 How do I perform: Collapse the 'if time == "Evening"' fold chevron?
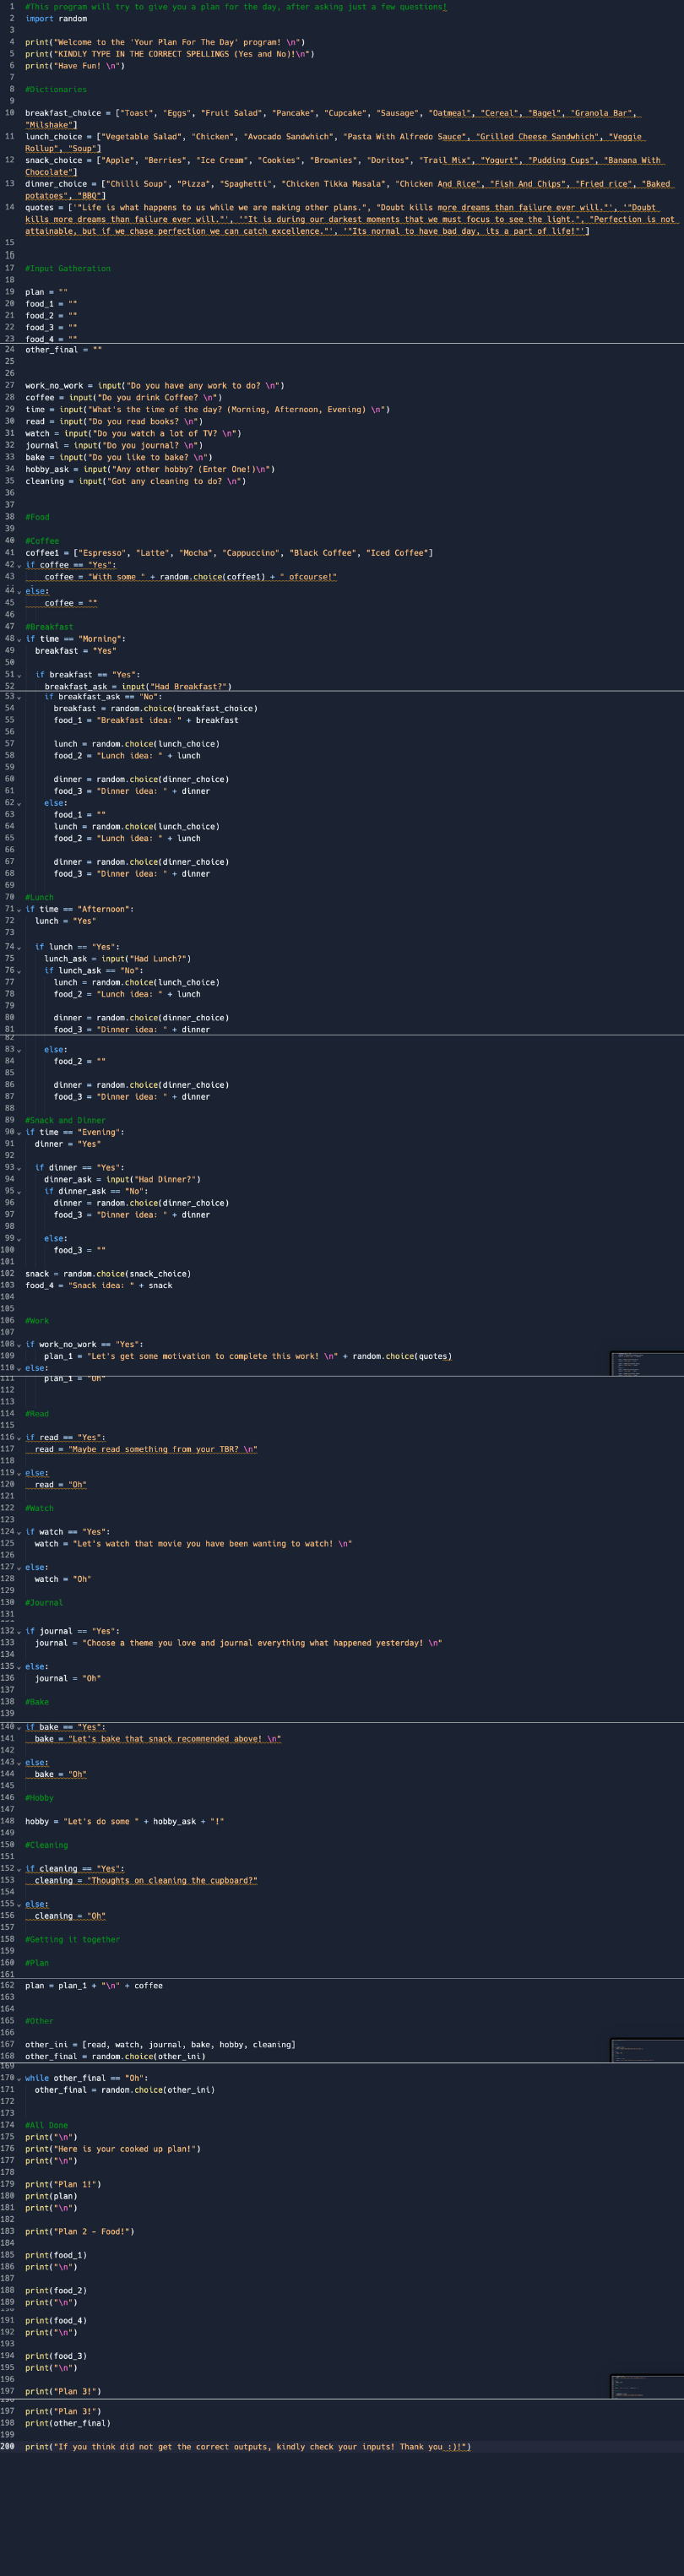(x=19, y=1132)
